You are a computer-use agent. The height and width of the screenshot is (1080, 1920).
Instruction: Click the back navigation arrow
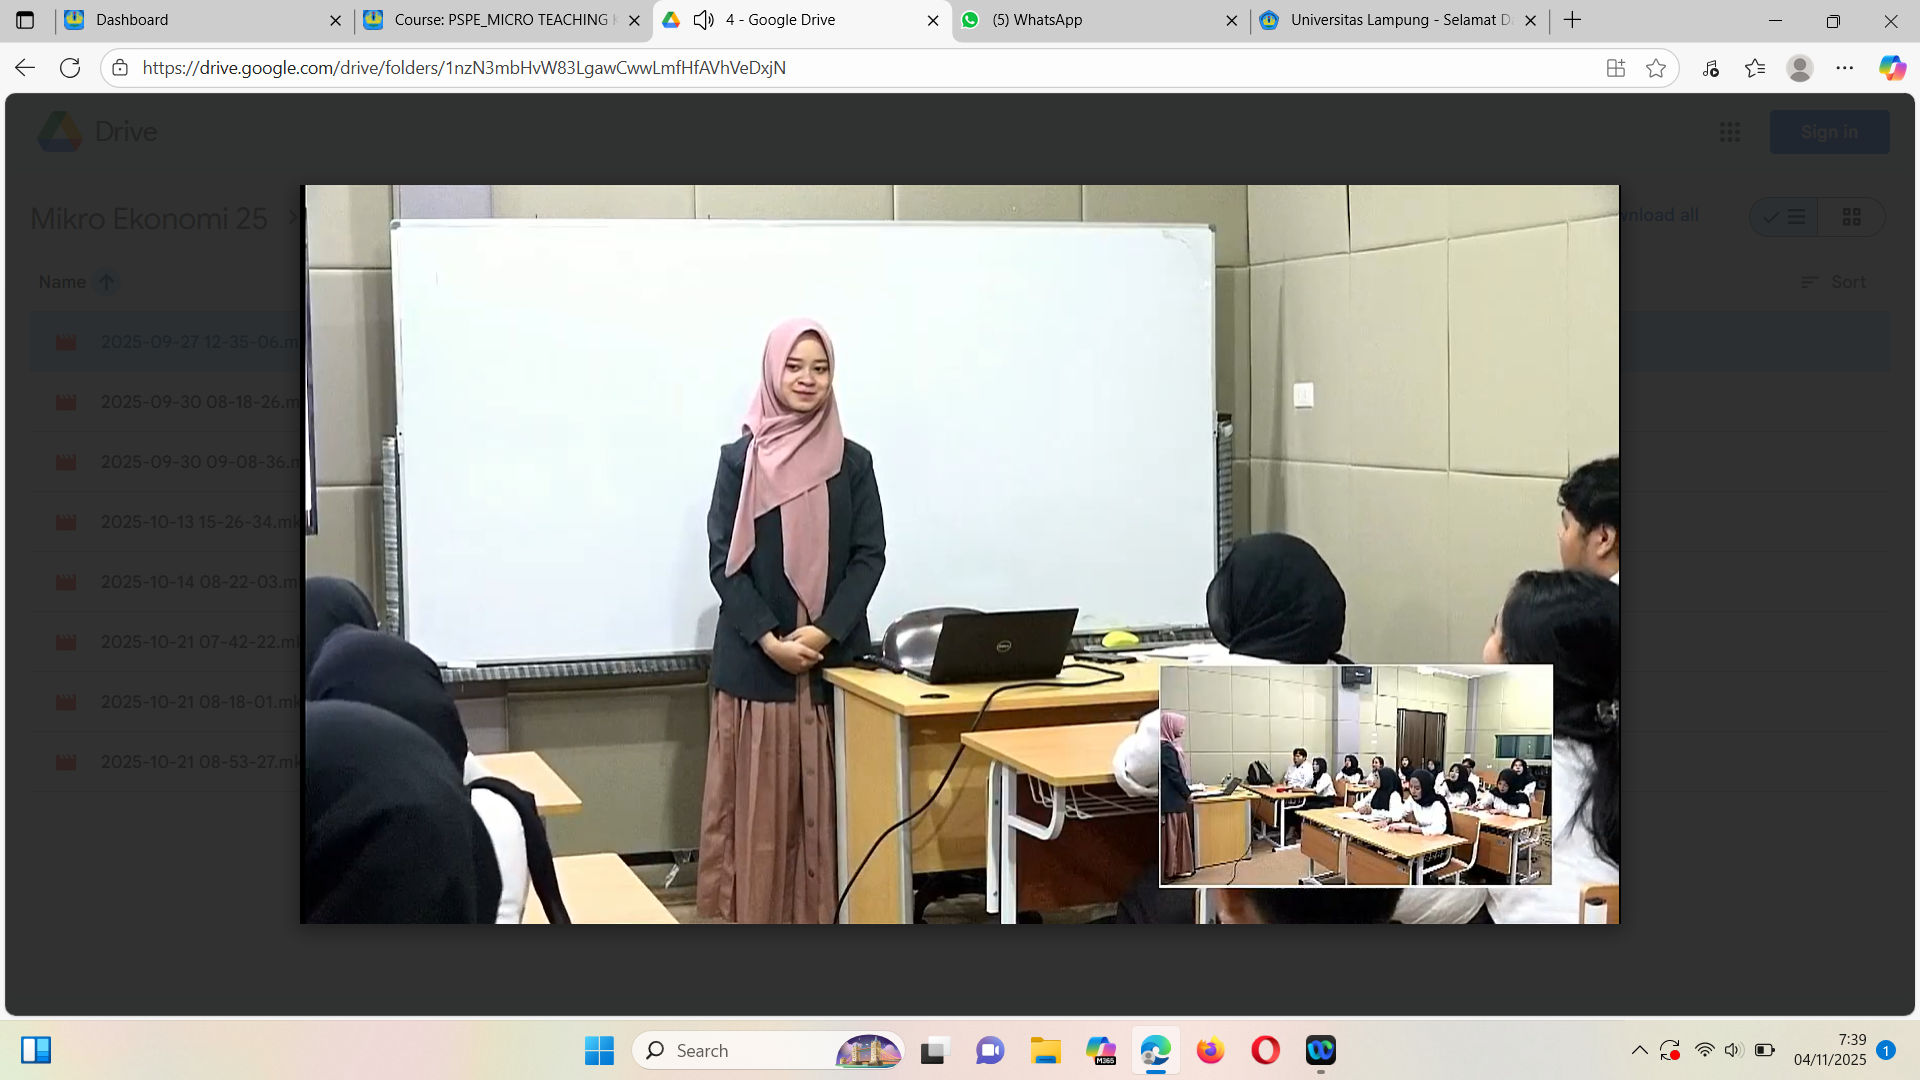tap(25, 68)
